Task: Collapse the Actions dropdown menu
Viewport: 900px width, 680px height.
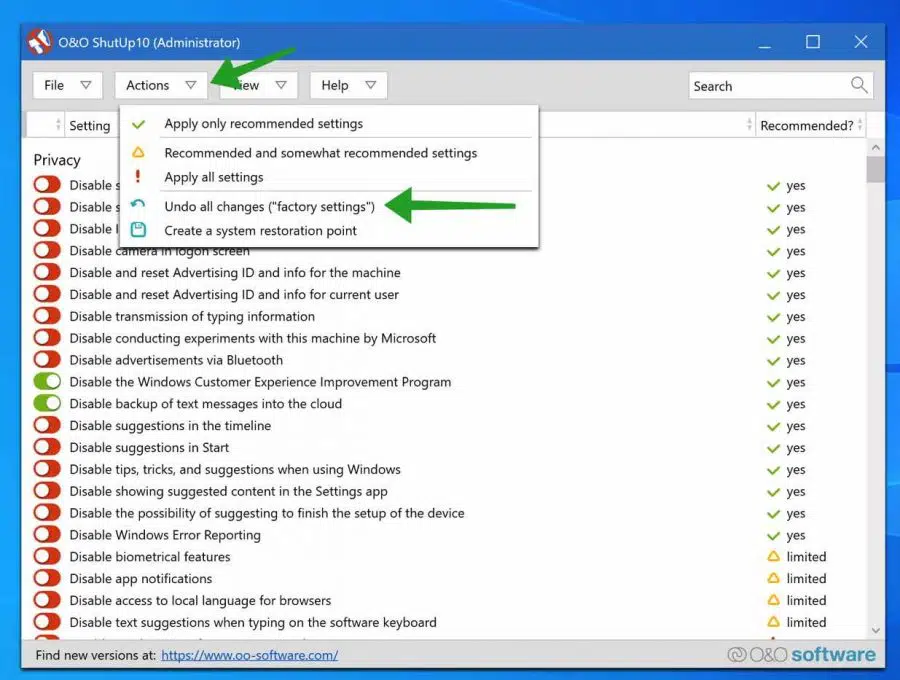Action: [161, 85]
